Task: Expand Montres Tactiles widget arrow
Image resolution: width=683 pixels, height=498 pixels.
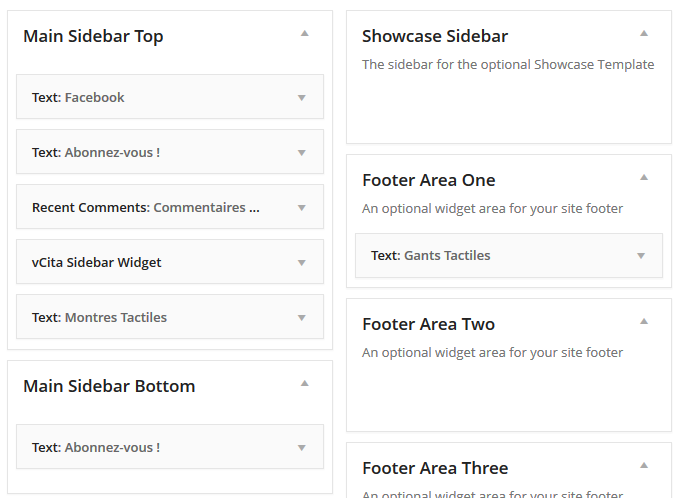Action: pos(301,318)
